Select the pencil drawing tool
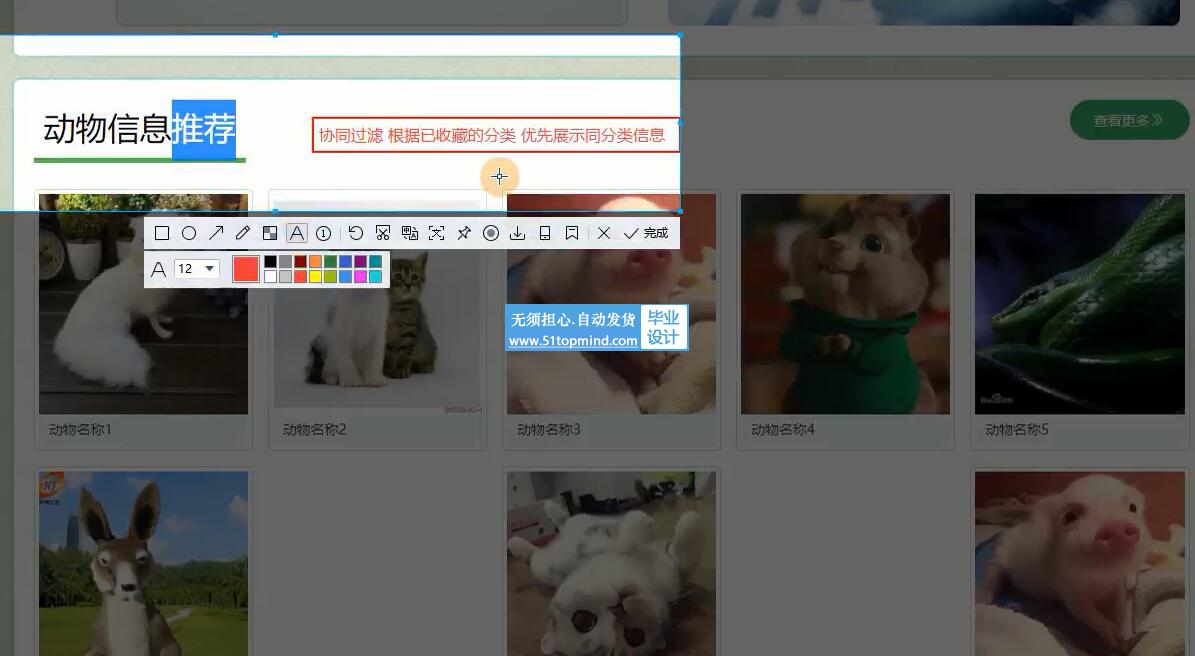The width and height of the screenshot is (1195, 656). [x=243, y=233]
